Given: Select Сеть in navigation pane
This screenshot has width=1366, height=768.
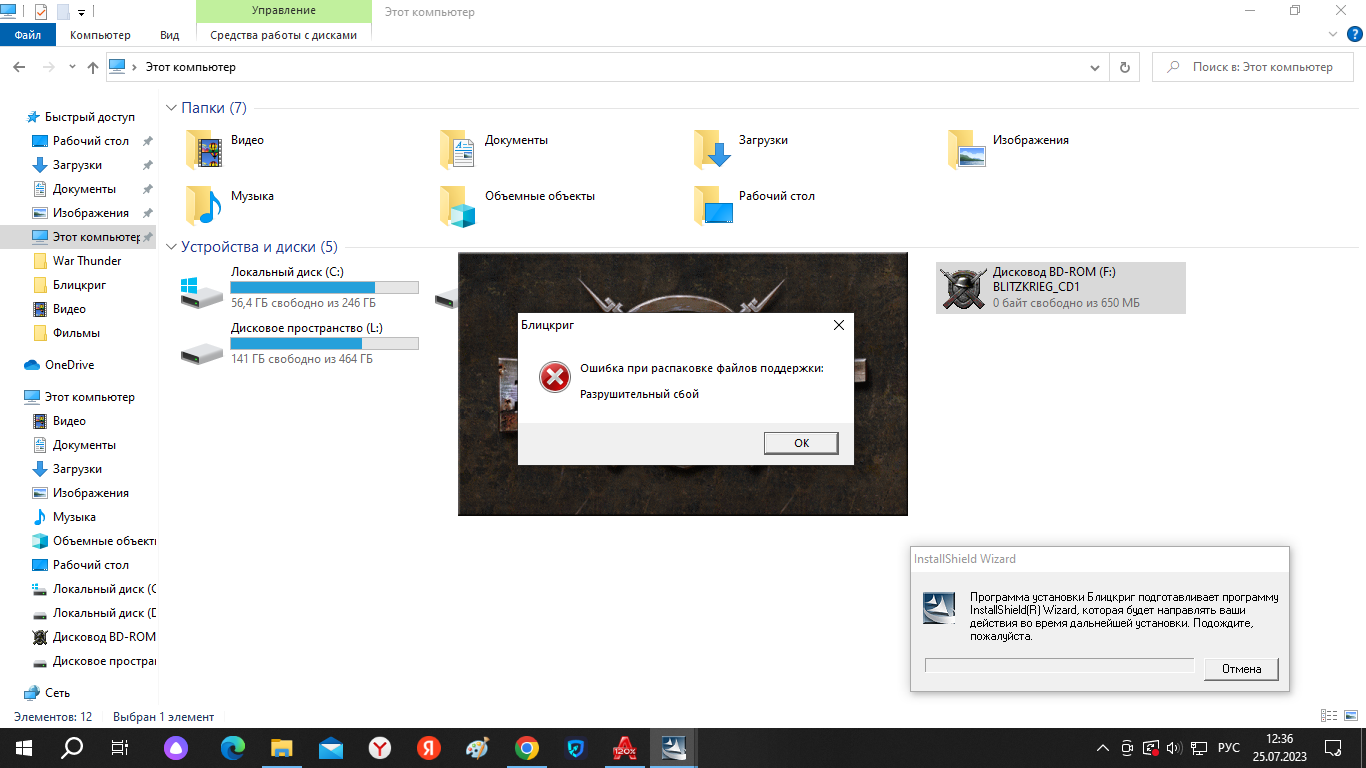Looking at the screenshot, I should point(57,693).
